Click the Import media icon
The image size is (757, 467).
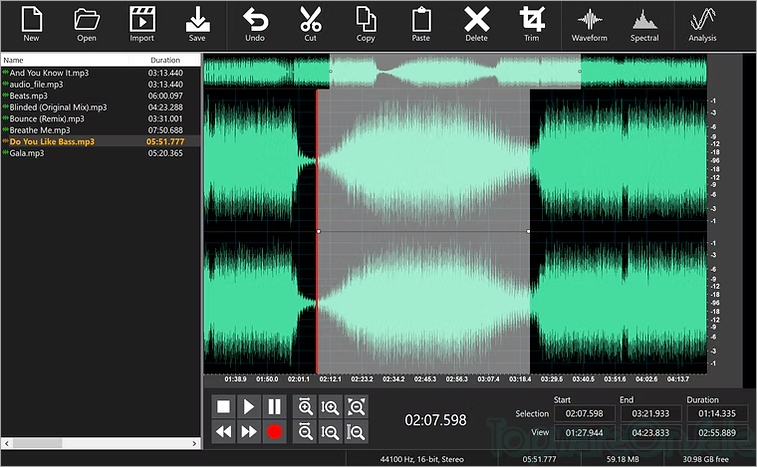point(142,24)
